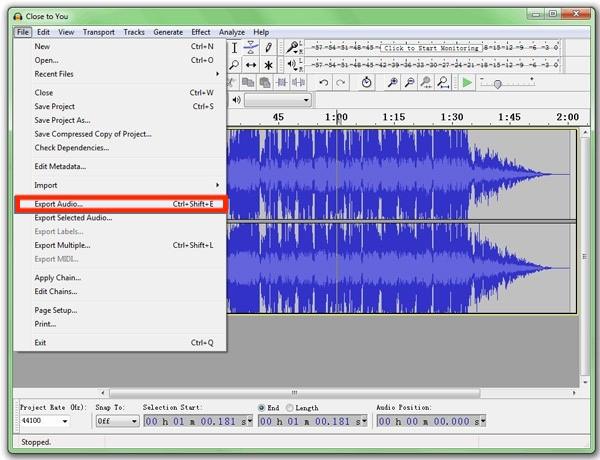This screenshot has height=460, width=600.
Task: Open the output device dropdown
Action: (278, 100)
